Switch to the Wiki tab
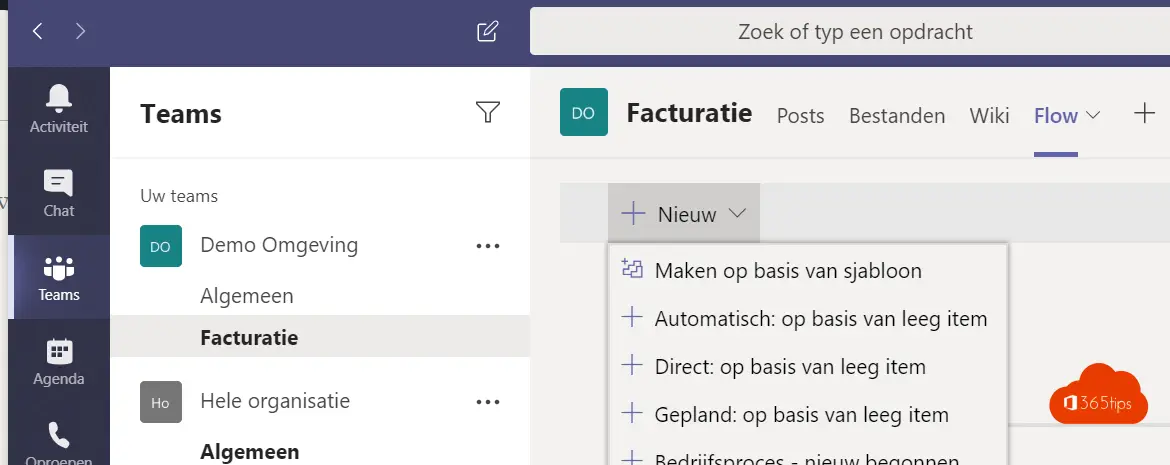1170x465 pixels. tap(989, 116)
